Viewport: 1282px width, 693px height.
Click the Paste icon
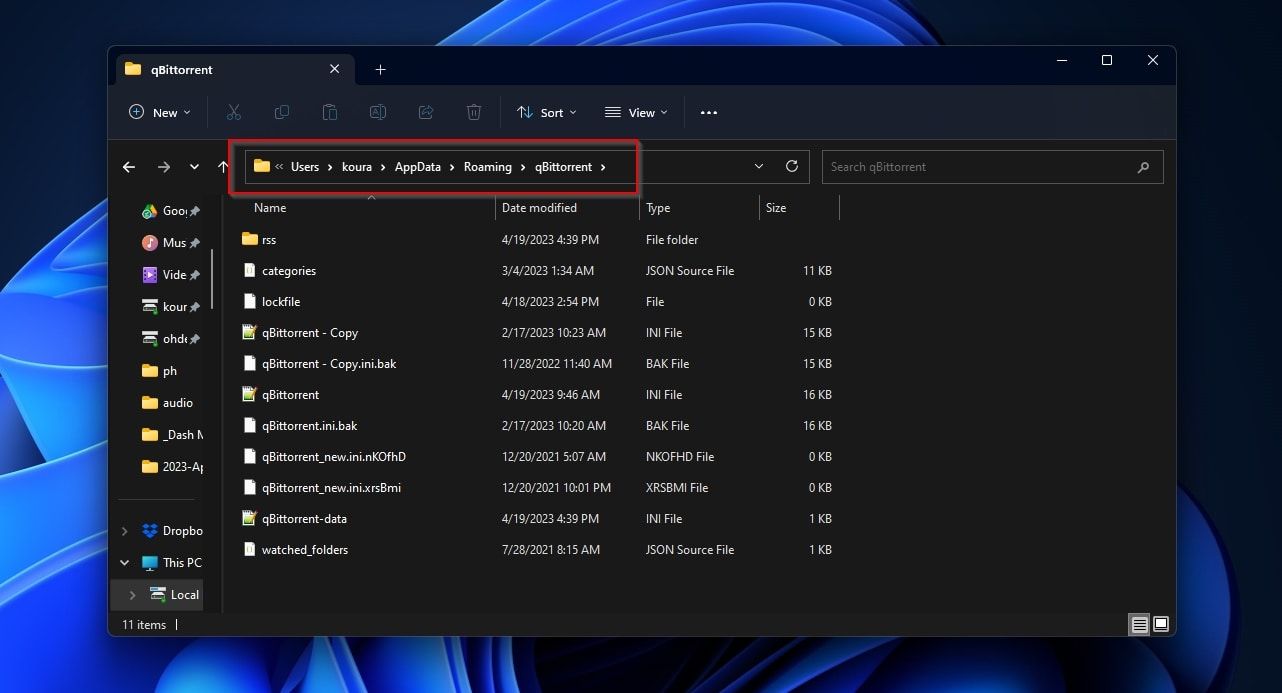tap(330, 112)
